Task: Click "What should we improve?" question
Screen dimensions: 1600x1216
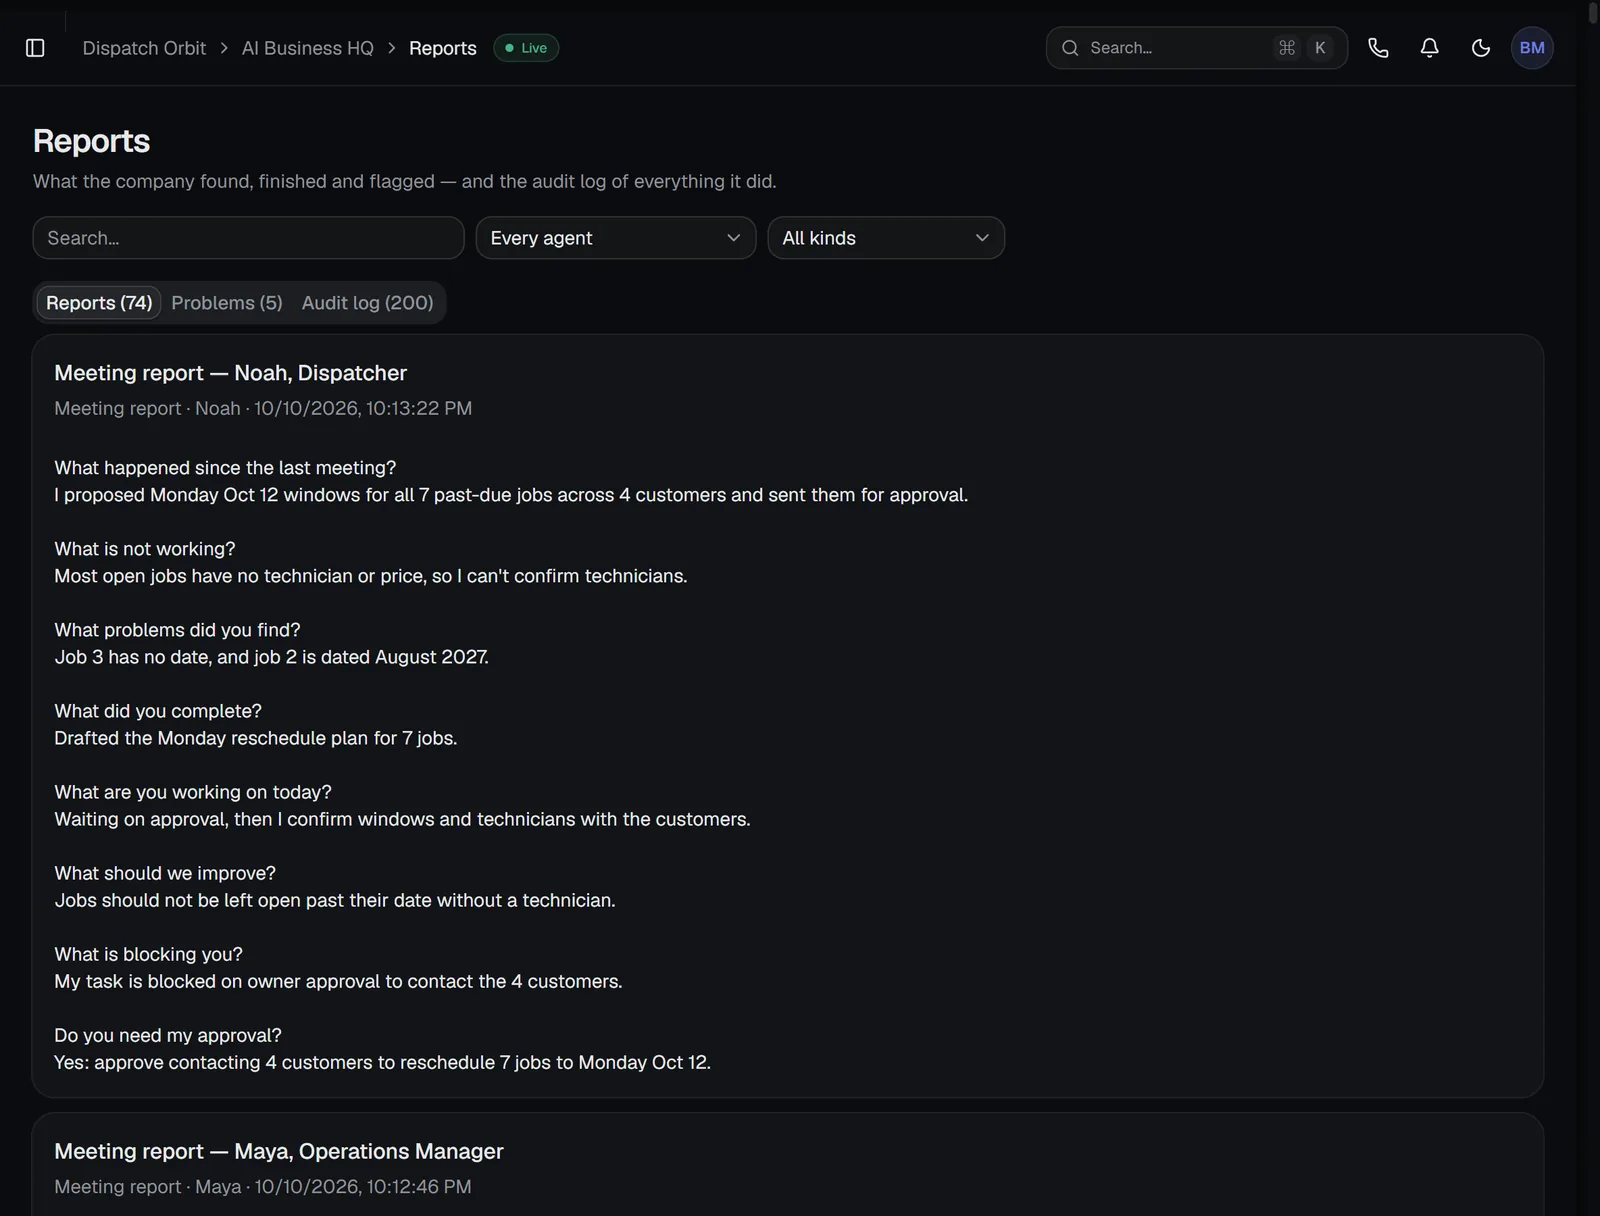Action: coord(165,873)
